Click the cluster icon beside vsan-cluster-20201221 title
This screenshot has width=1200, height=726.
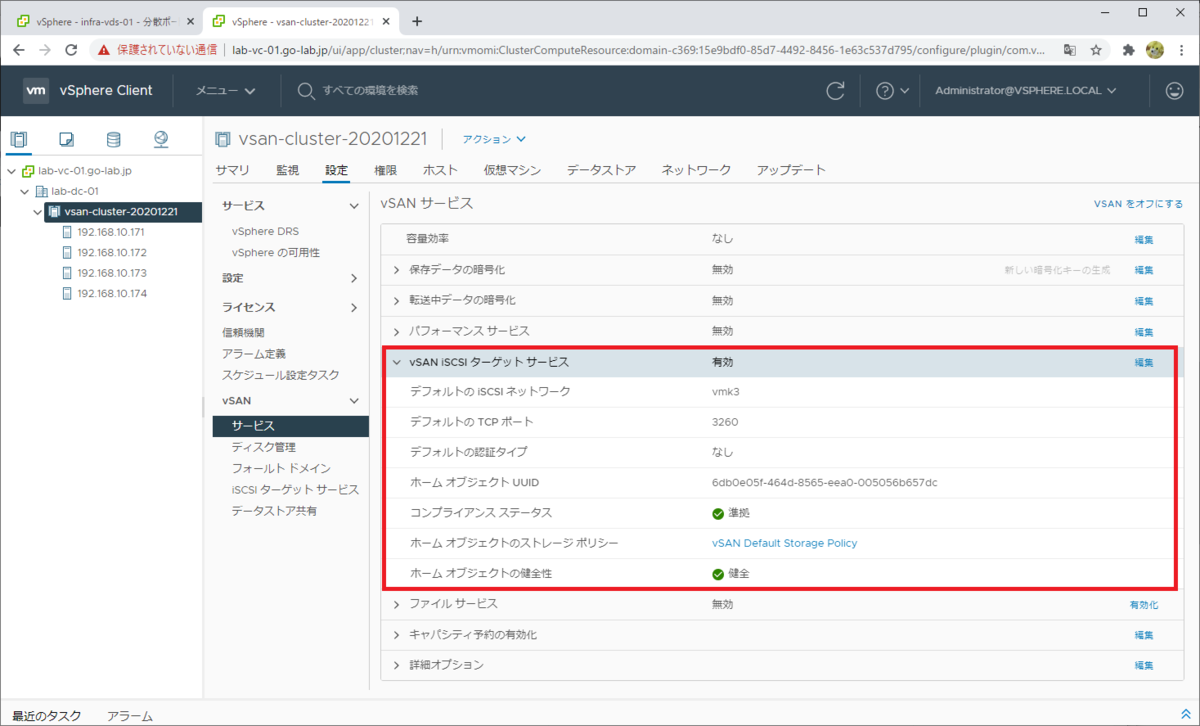point(223,139)
